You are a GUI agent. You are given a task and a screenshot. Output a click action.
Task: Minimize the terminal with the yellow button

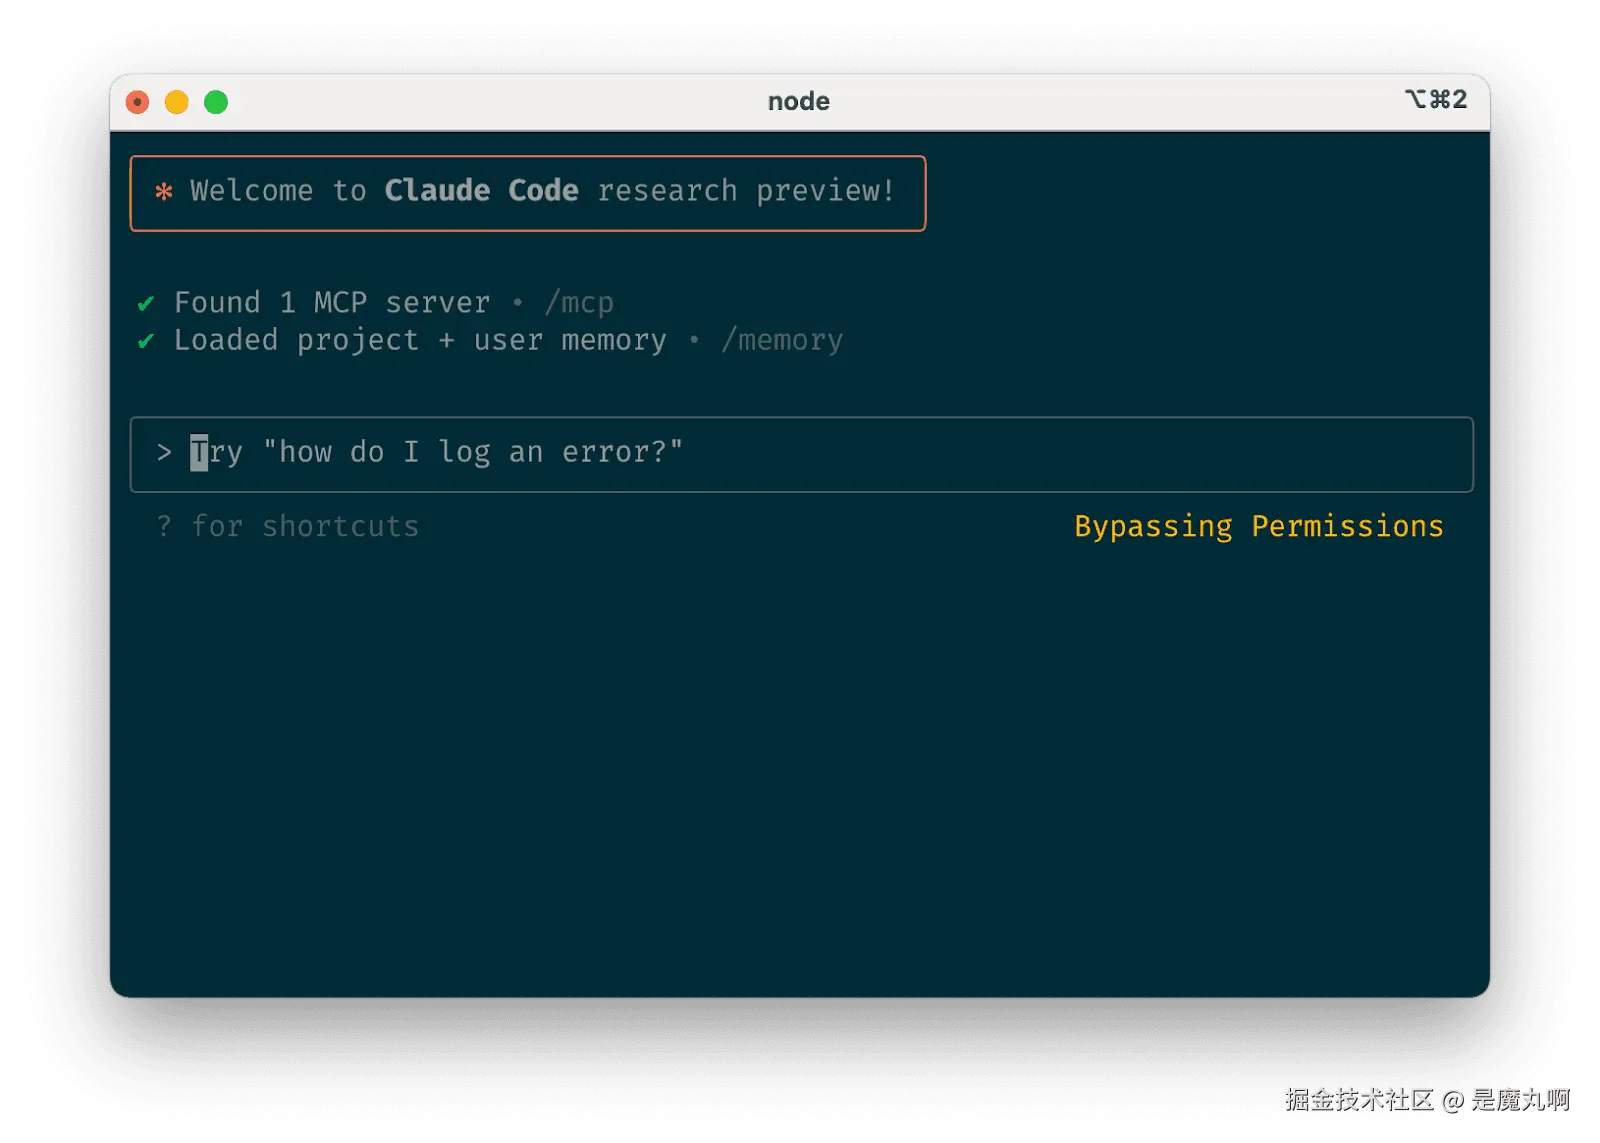(177, 102)
